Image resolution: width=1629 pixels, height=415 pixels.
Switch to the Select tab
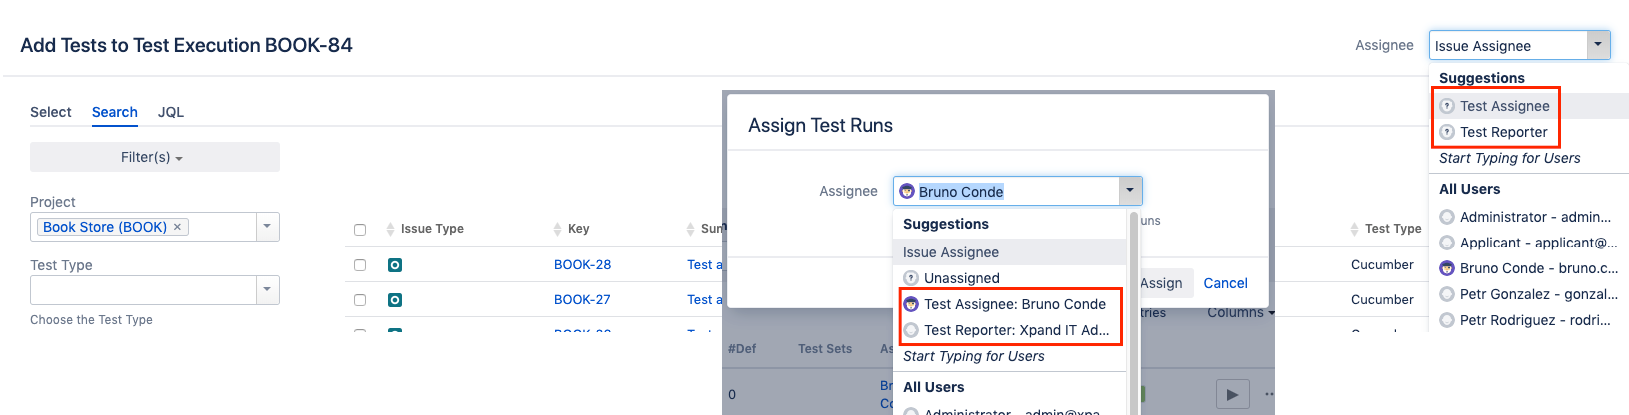tap(51, 112)
